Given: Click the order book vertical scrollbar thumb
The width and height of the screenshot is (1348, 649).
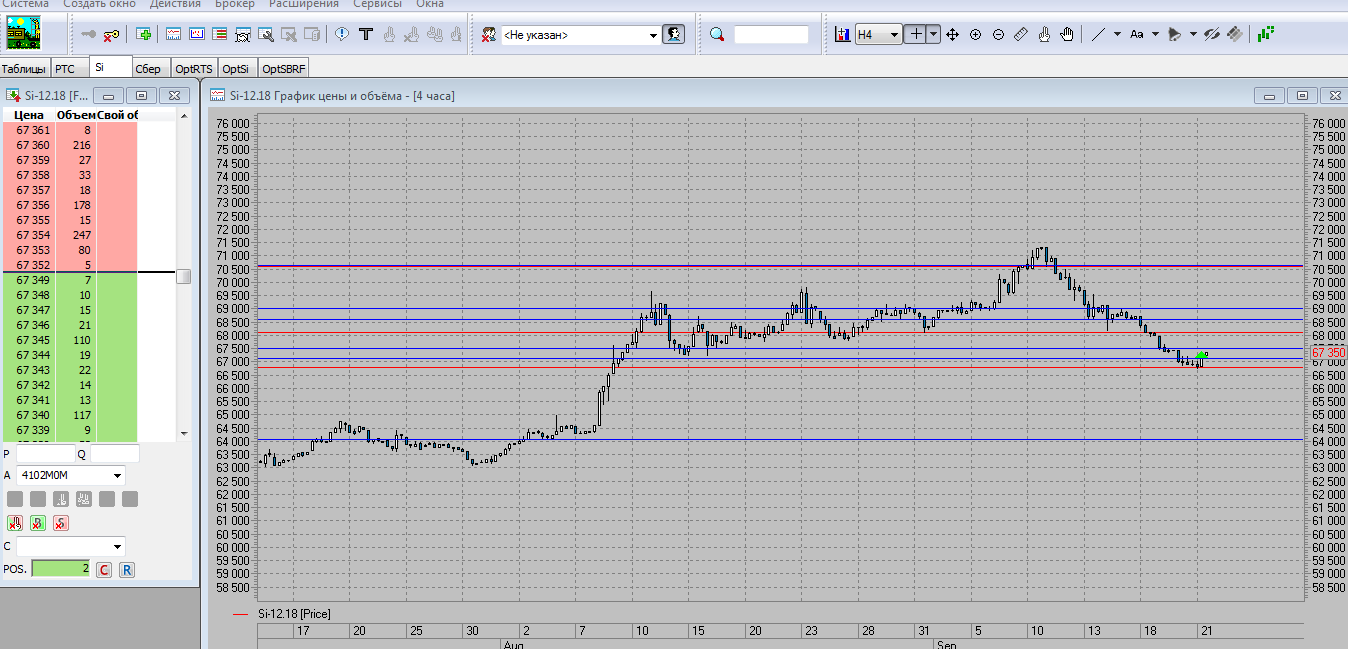Looking at the screenshot, I should coord(183,277).
